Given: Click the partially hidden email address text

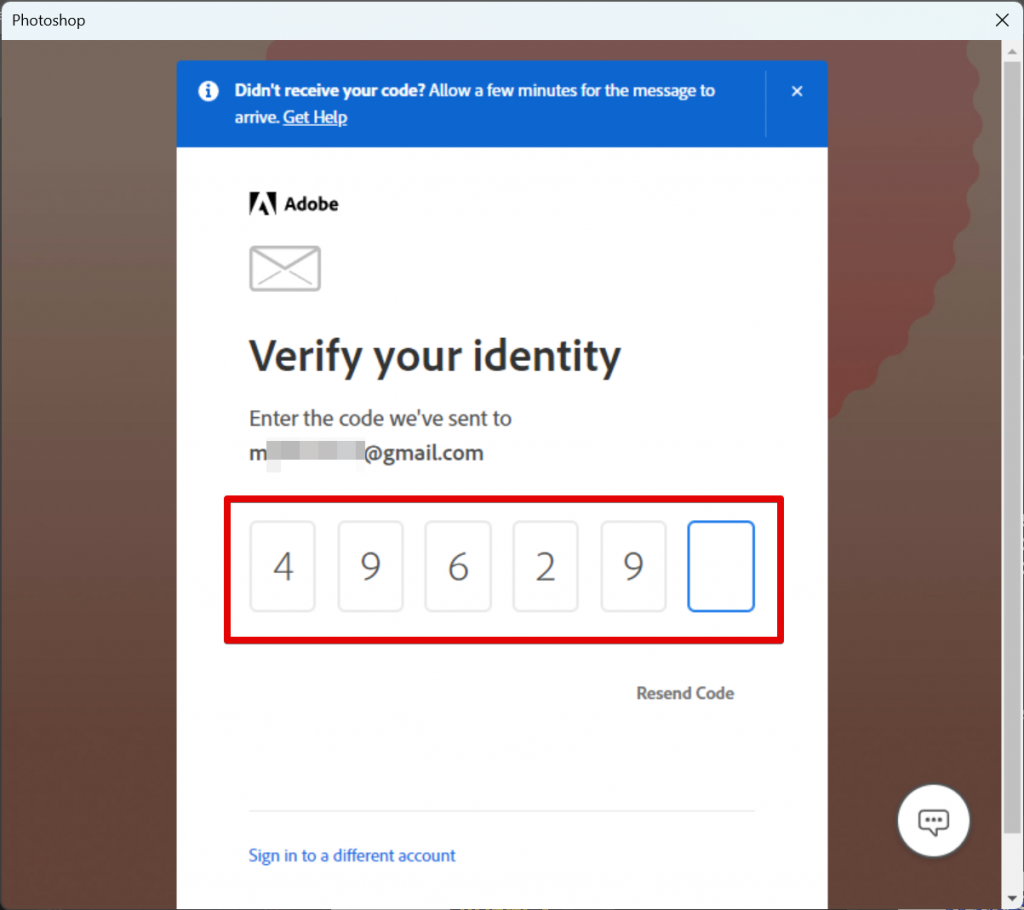Looking at the screenshot, I should [x=365, y=452].
